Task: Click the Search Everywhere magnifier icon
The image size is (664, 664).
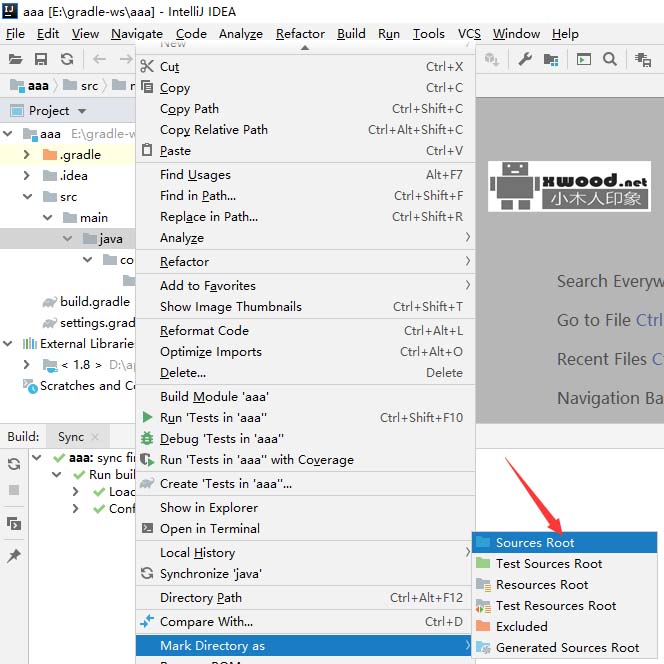Action: pyautogui.click(x=610, y=59)
